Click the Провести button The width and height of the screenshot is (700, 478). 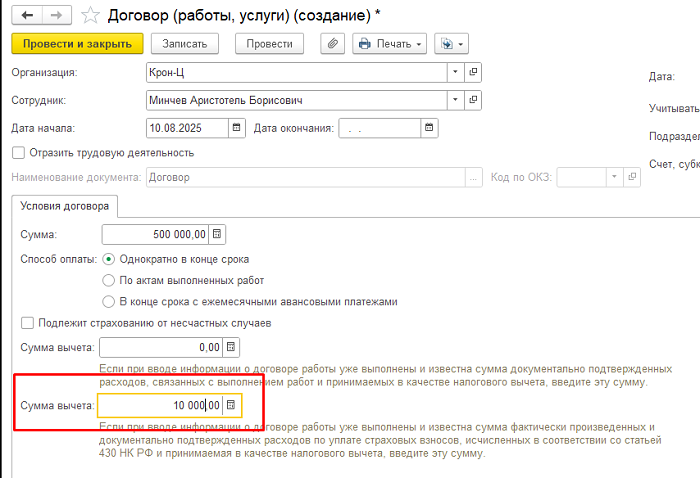pyautogui.click(x=269, y=44)
